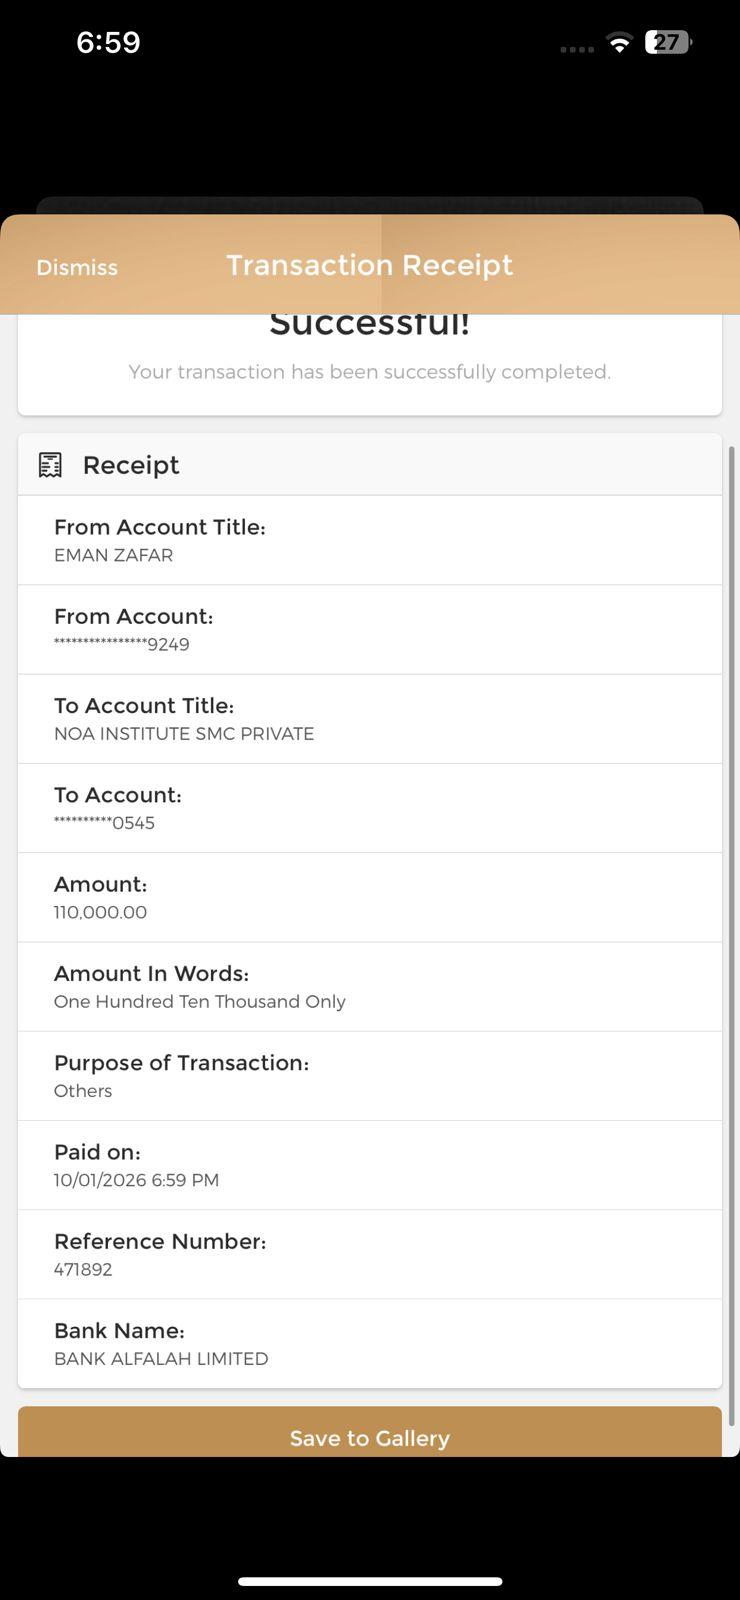Tap the From Account number ending 9249

pyautogui.click(x=122, y=644)
